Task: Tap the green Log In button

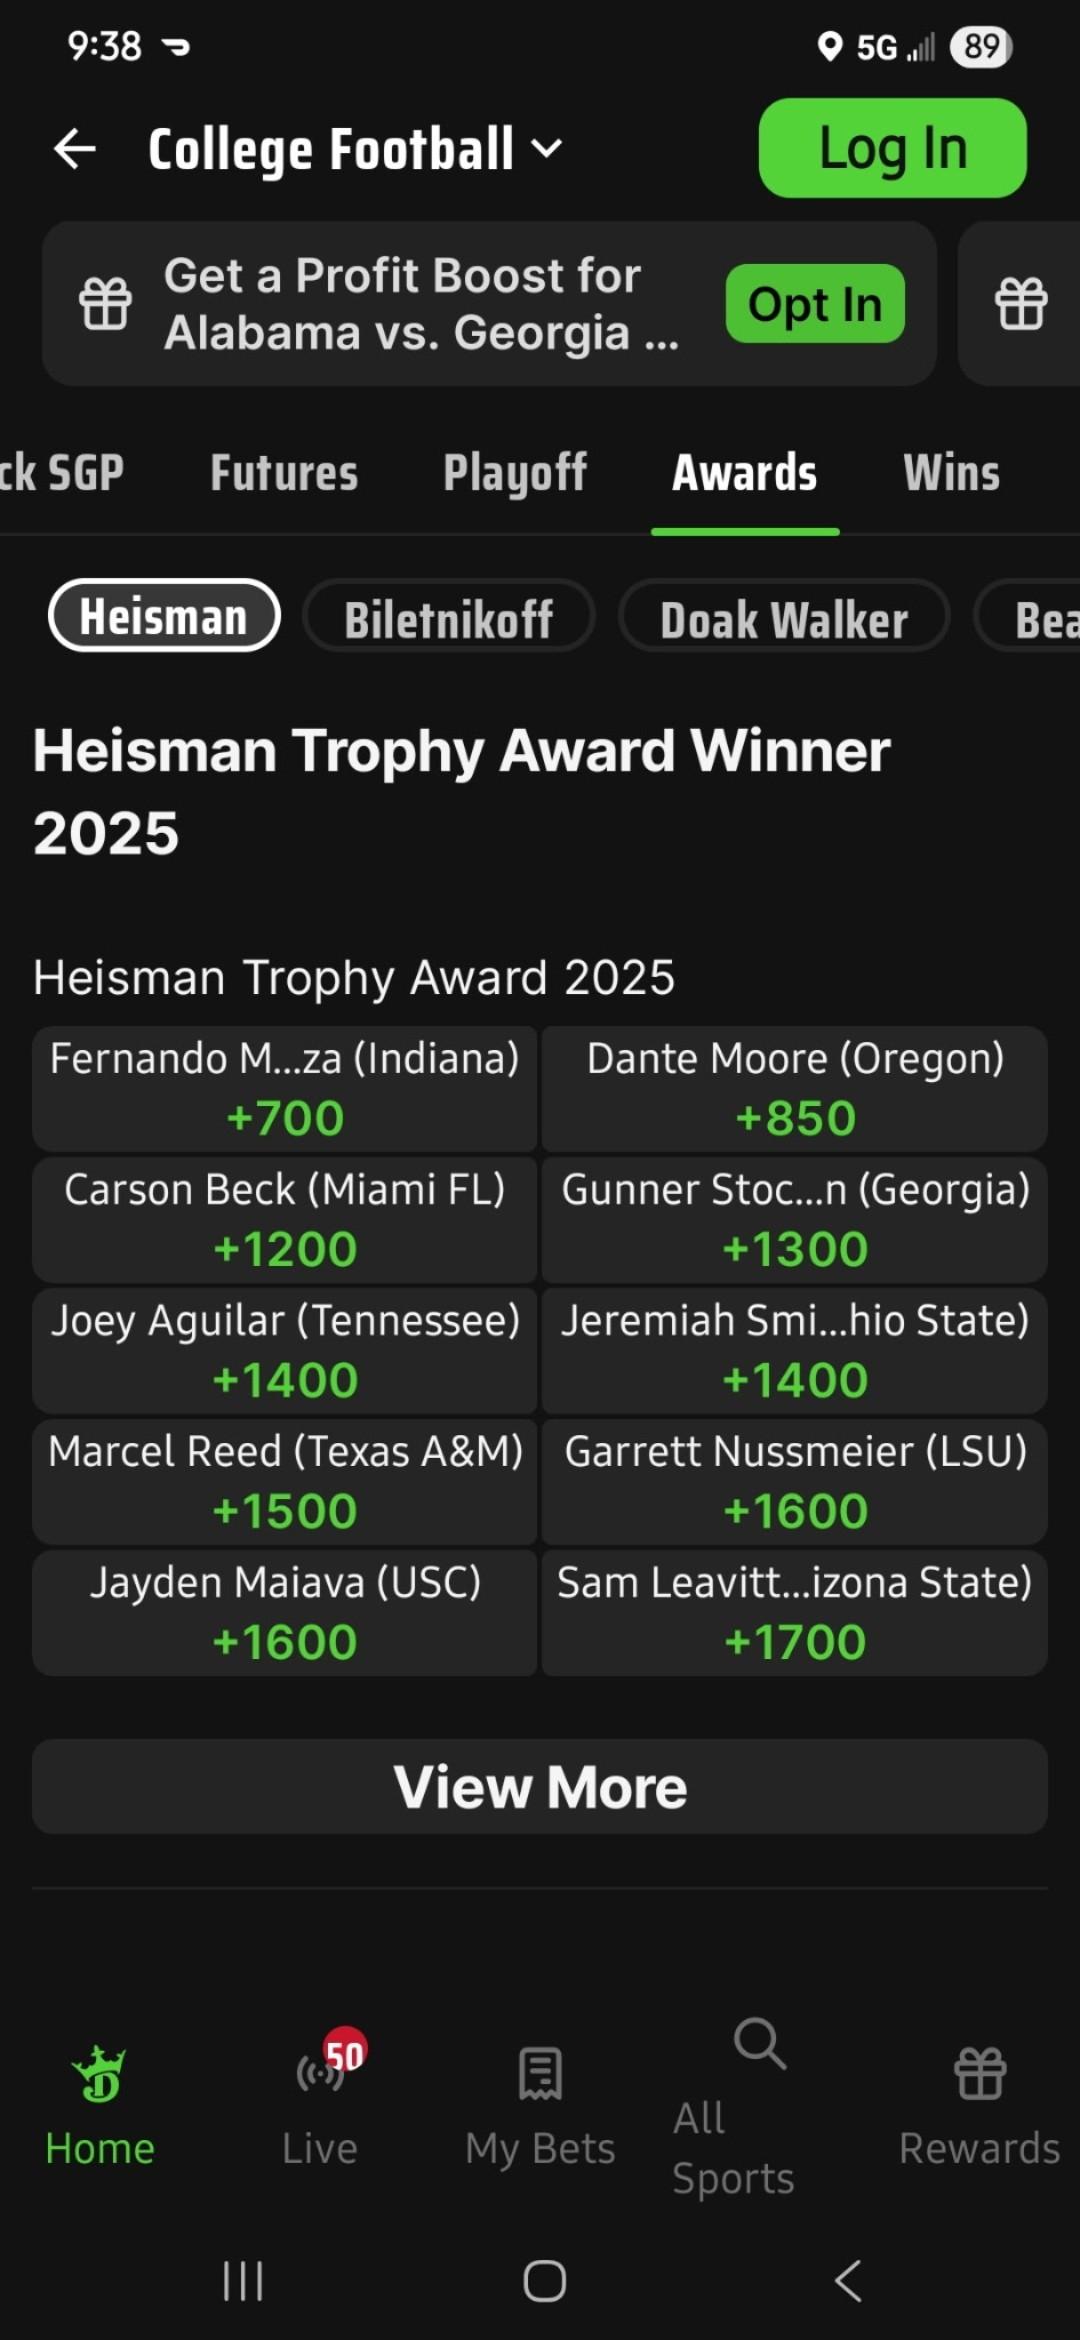Action: (x=892, y=148)
